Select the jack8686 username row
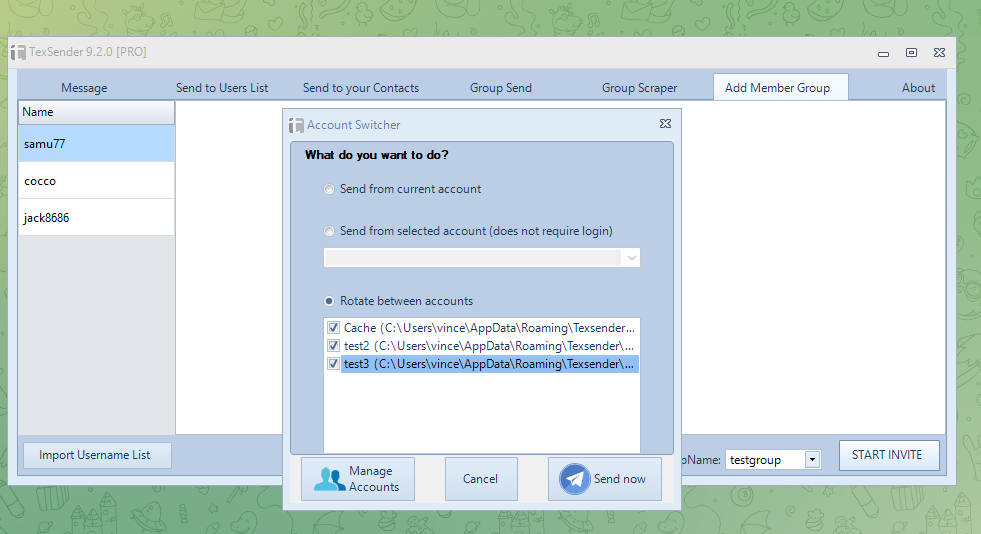This screenshot has height=534, width=981. tap(96, 218)
